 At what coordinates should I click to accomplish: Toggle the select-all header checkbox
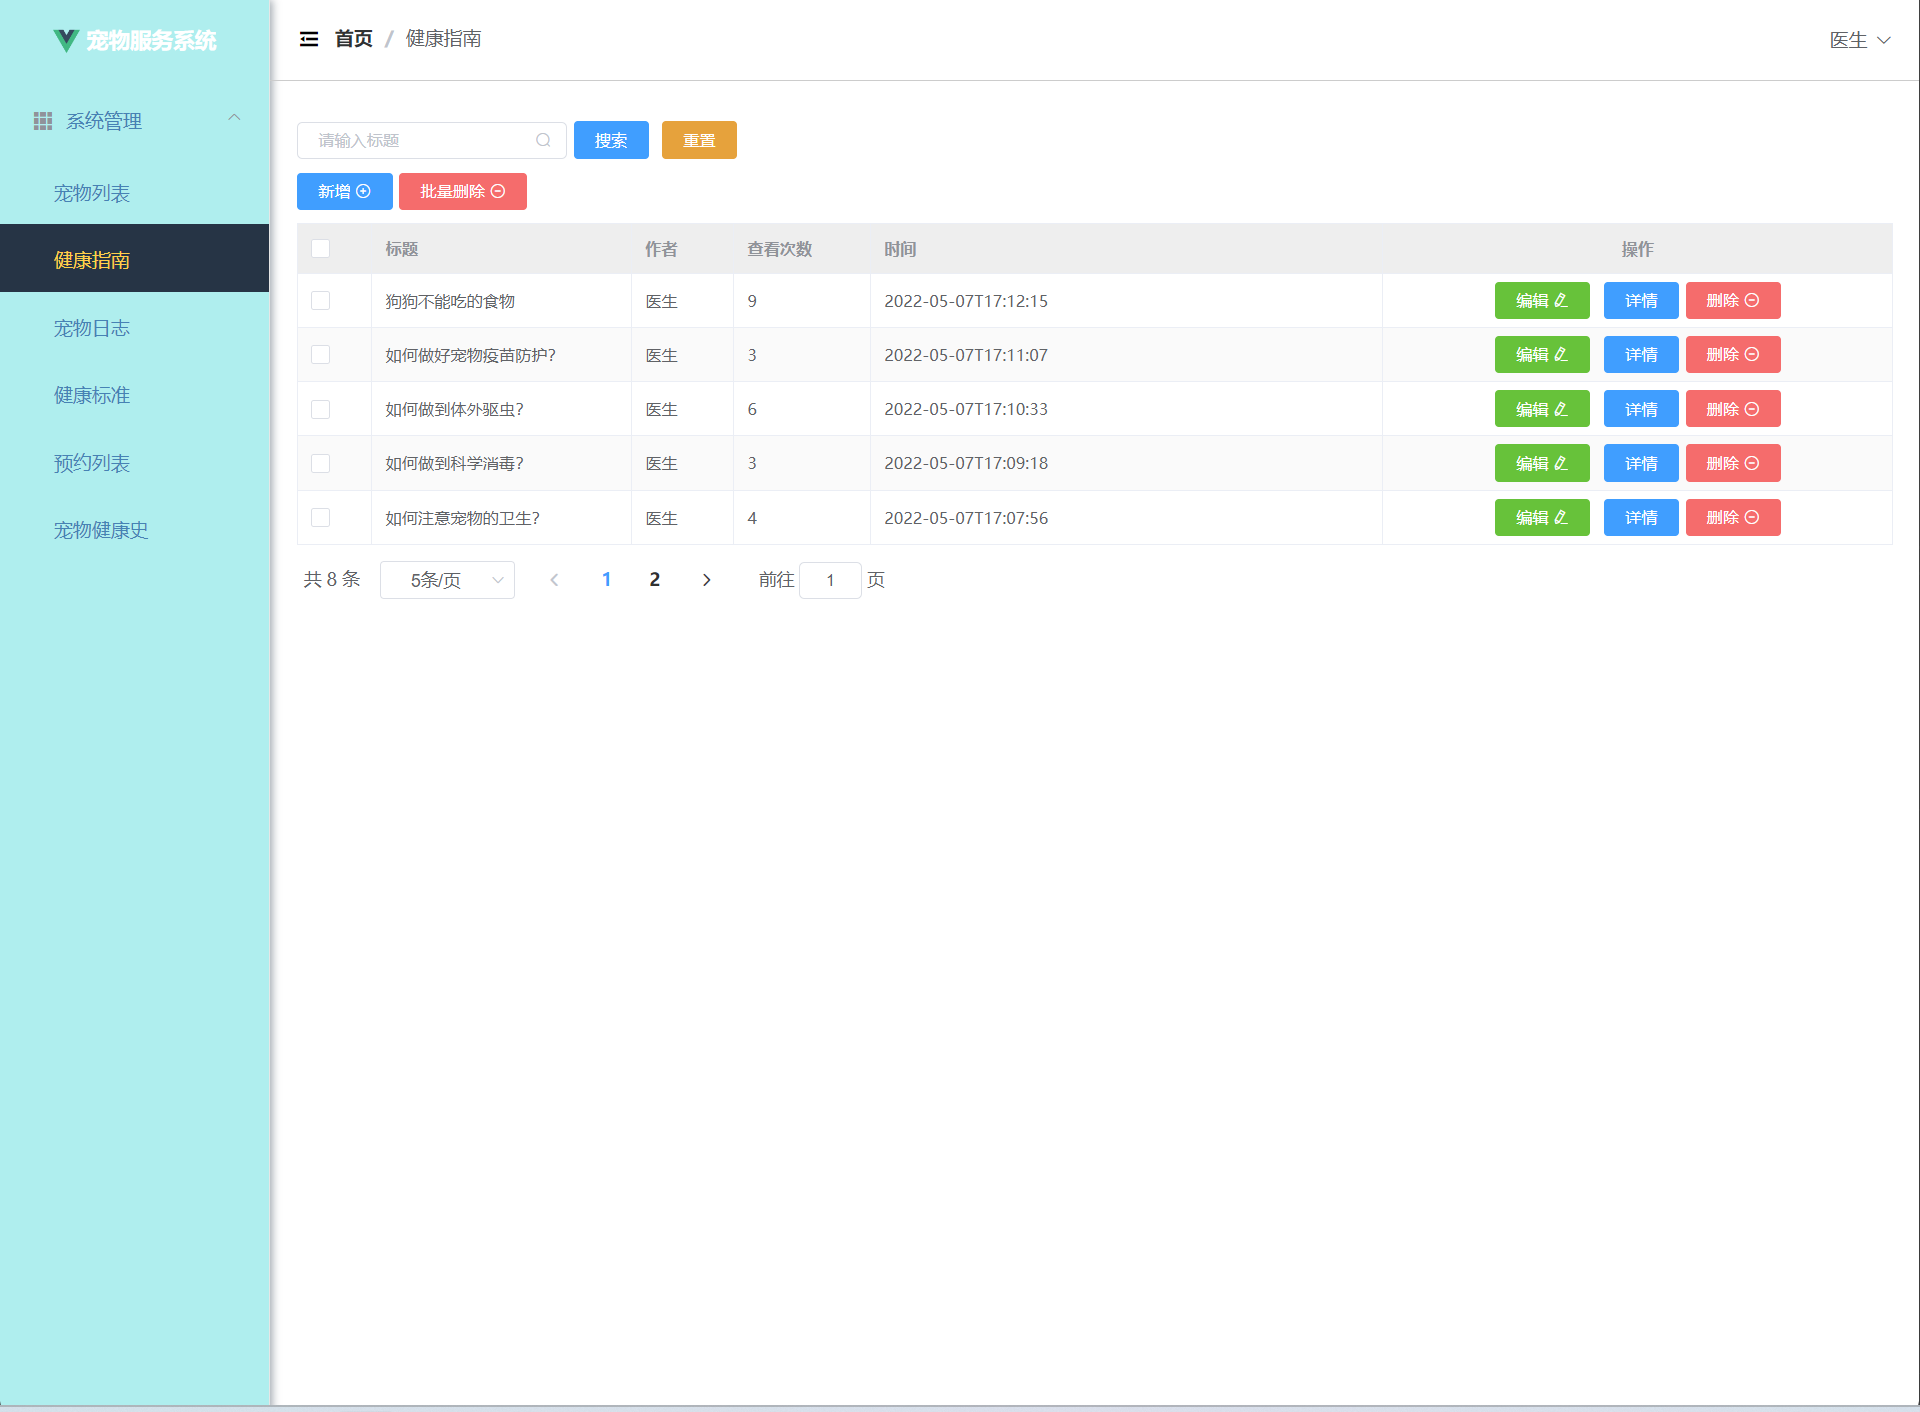click(320, 249)
